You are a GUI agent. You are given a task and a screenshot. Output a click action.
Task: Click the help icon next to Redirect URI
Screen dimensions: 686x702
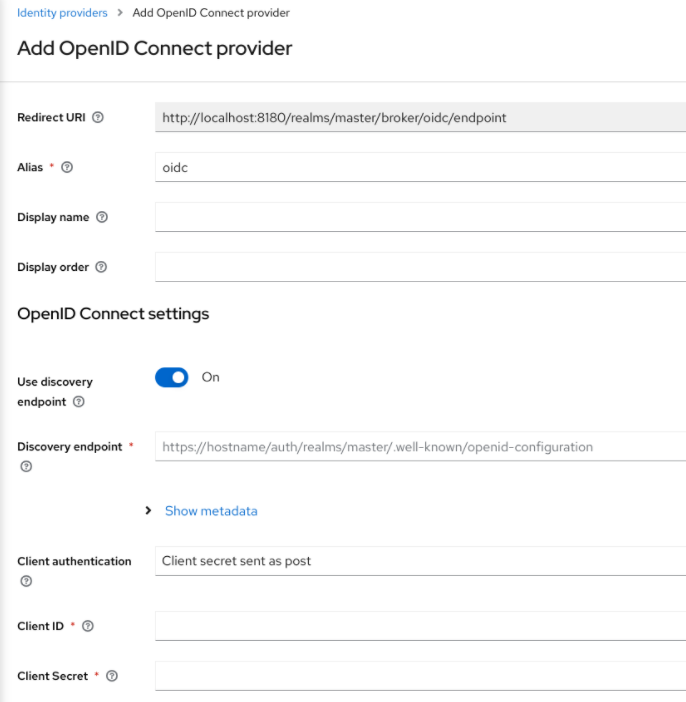pos(98,117)
